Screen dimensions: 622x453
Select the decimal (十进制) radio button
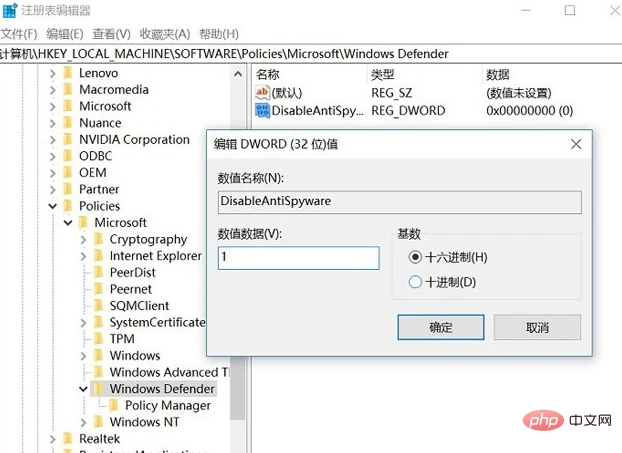coord(415,282)
